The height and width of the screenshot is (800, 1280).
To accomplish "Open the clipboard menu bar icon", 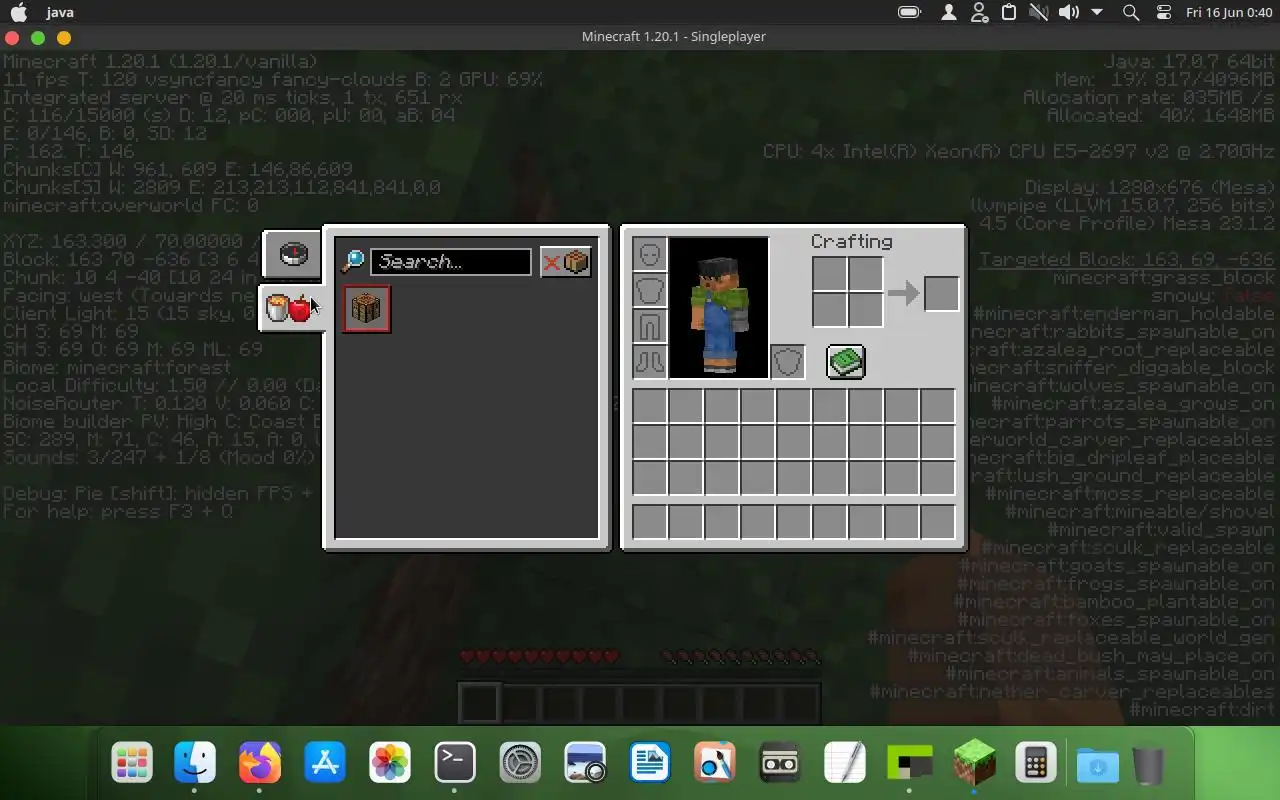I will (x=1009, y=12).
